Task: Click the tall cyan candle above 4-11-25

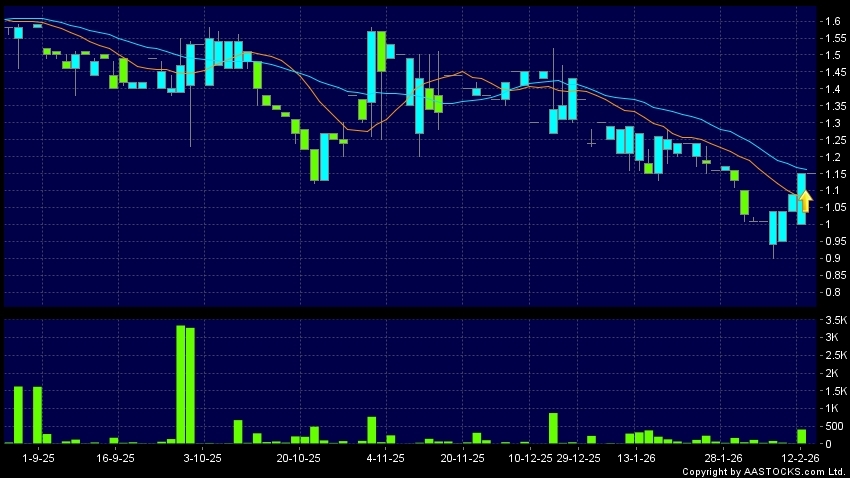Action: pyautogui.click(x=372, y=66)
